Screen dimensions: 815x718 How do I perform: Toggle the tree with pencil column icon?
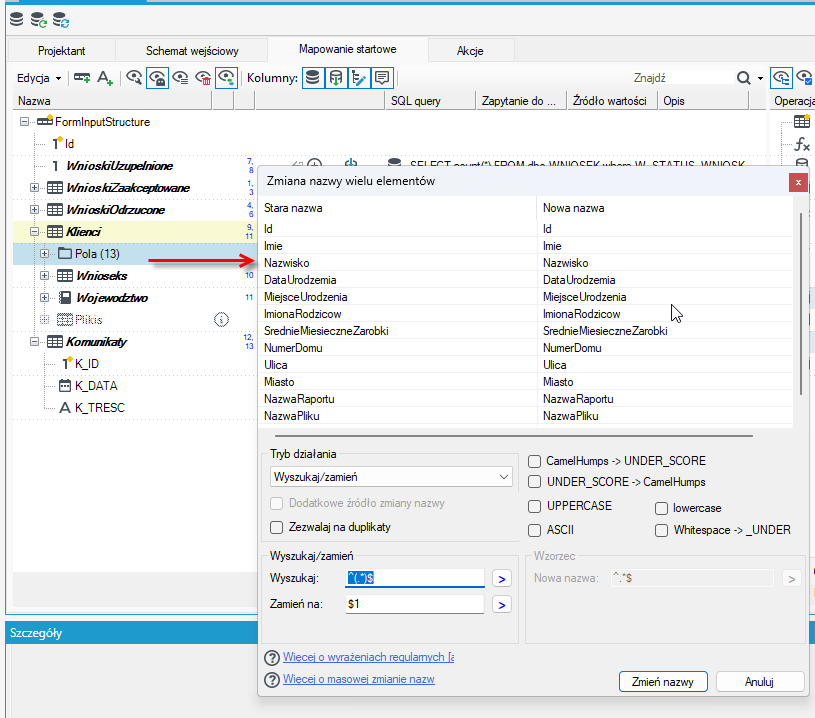[x=359, y=78]
